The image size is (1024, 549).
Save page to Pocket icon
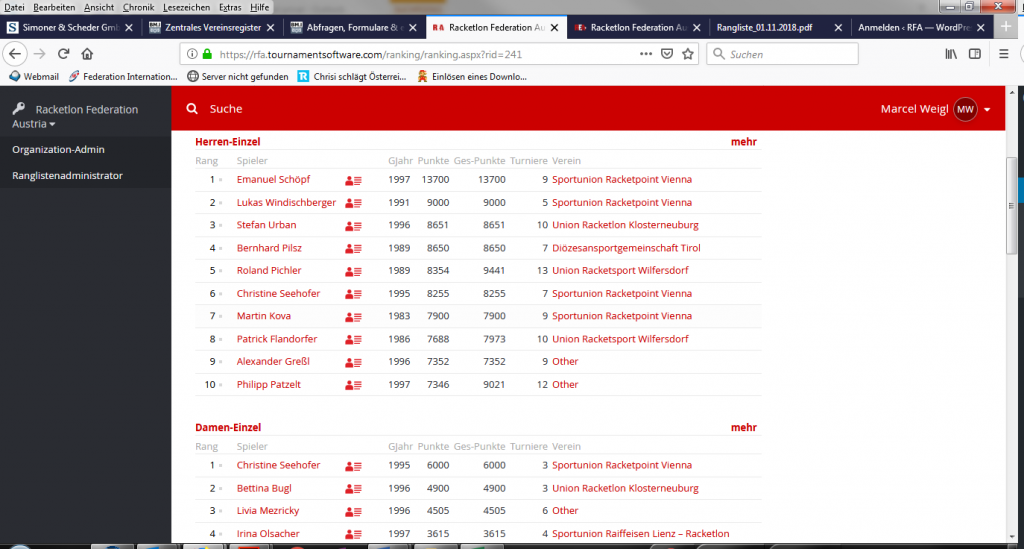tap(667, 54)
